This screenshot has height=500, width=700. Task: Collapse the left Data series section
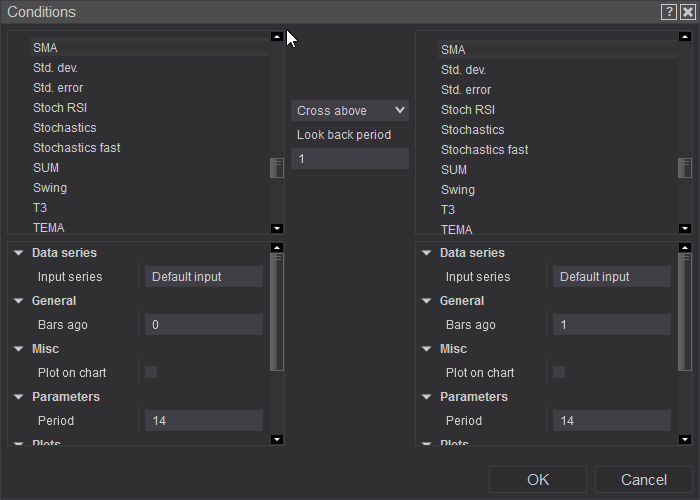[19, 253]
